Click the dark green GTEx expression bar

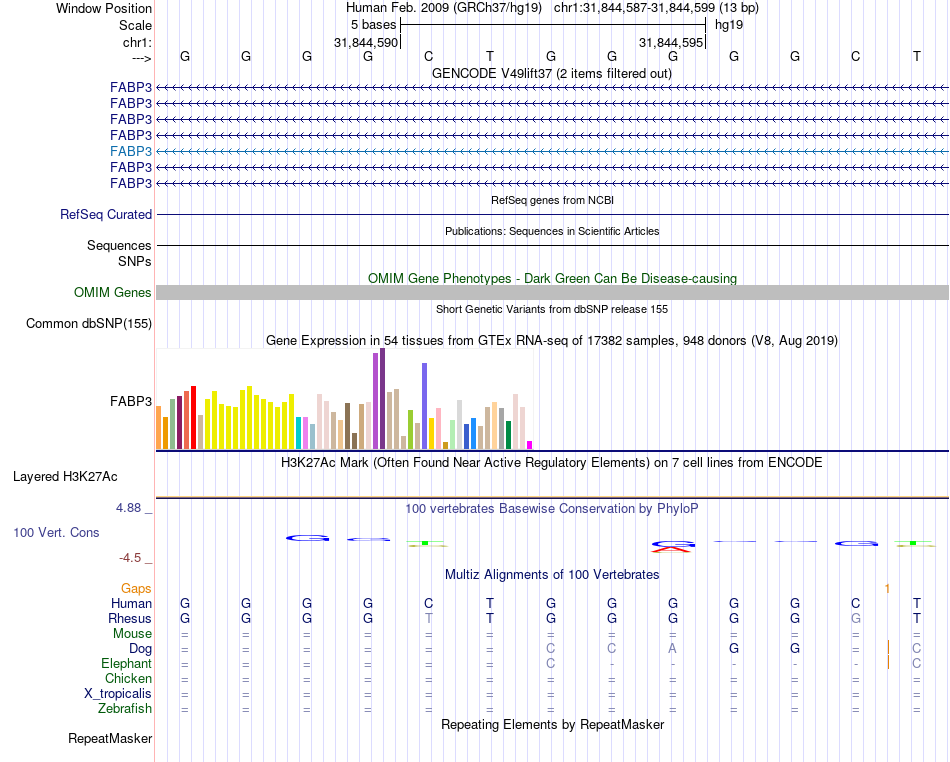(x=508, y=435)
